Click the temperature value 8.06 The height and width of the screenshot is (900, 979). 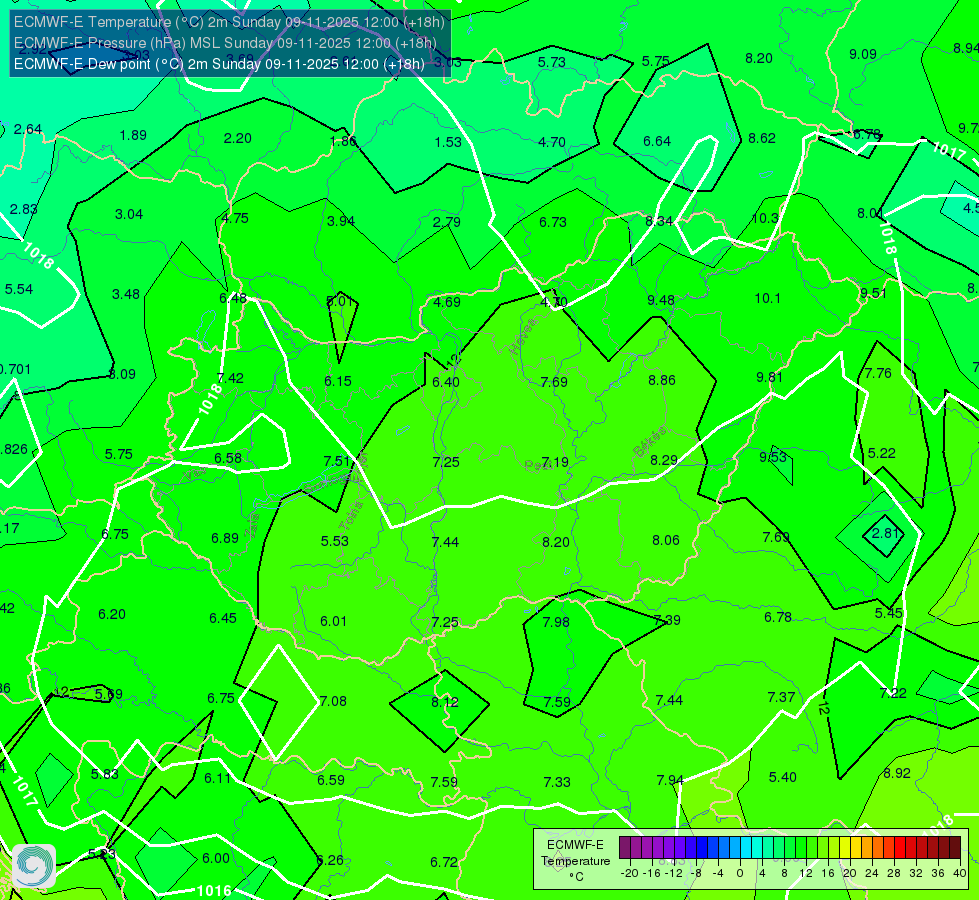[x=666, y=540]
